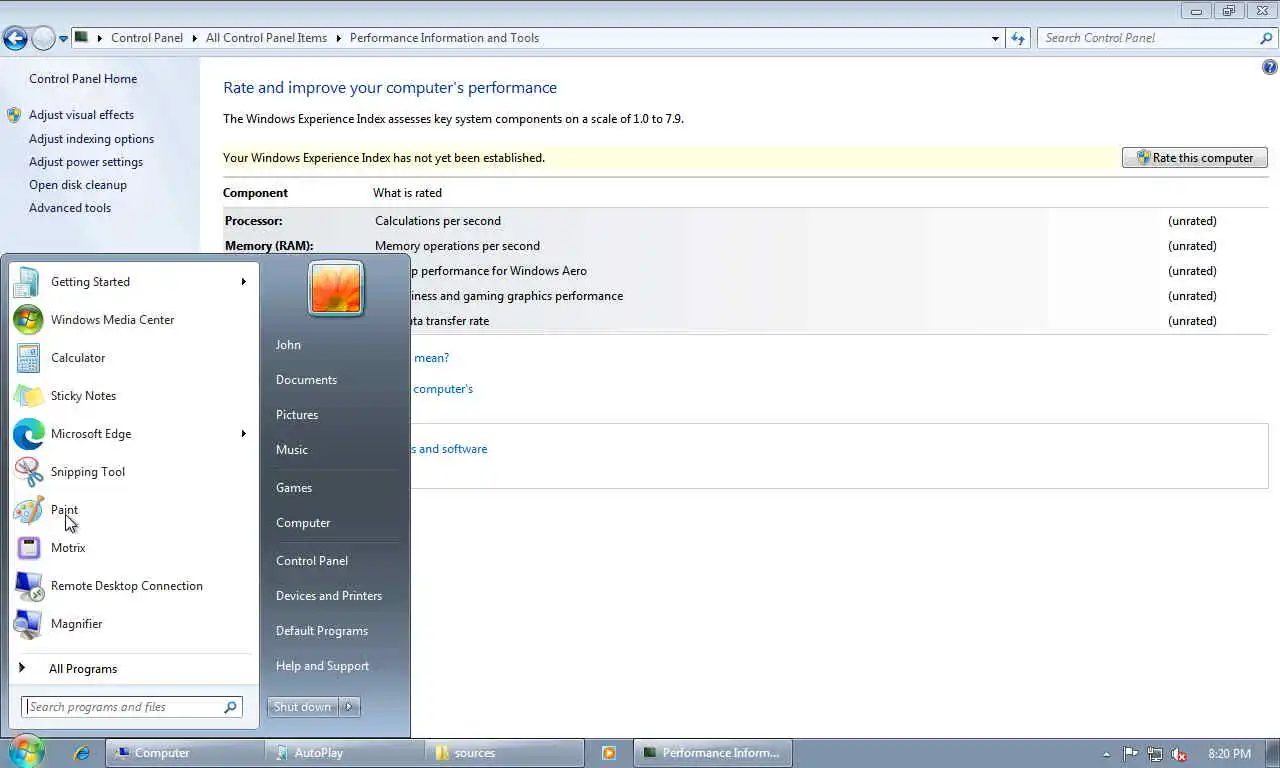Open Control Panel from Start menu

(312, 561)
